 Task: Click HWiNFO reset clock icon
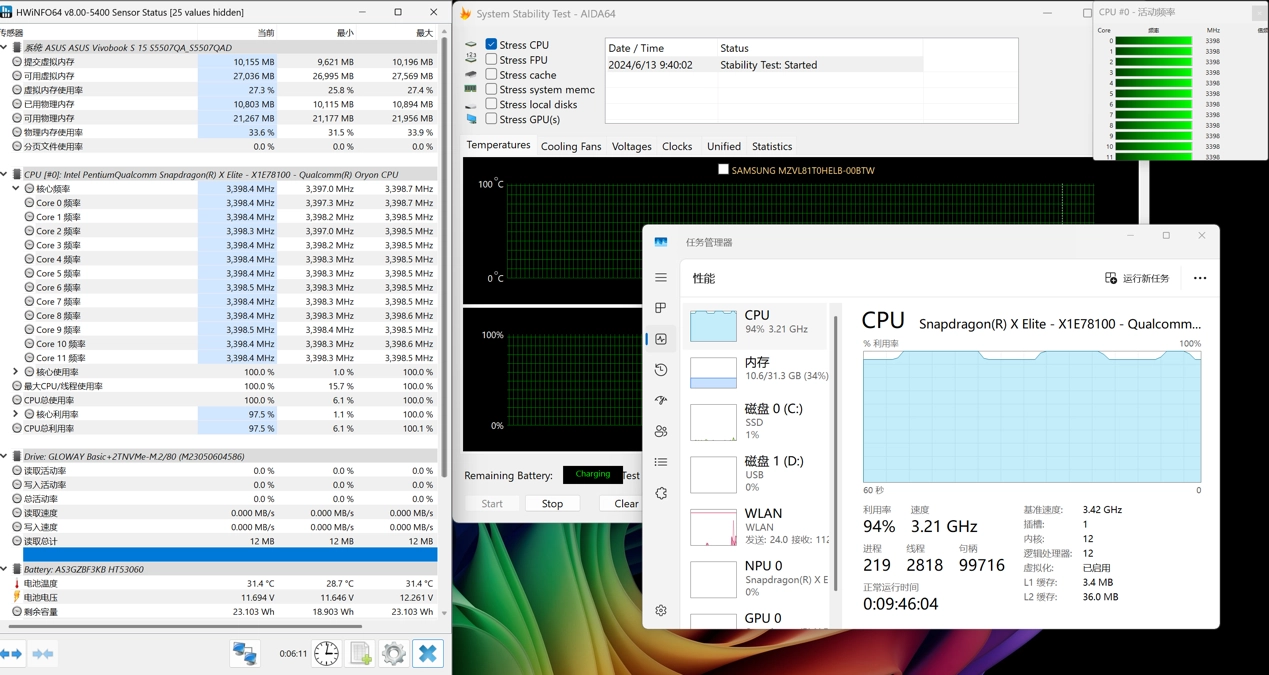tap(326, 654)
